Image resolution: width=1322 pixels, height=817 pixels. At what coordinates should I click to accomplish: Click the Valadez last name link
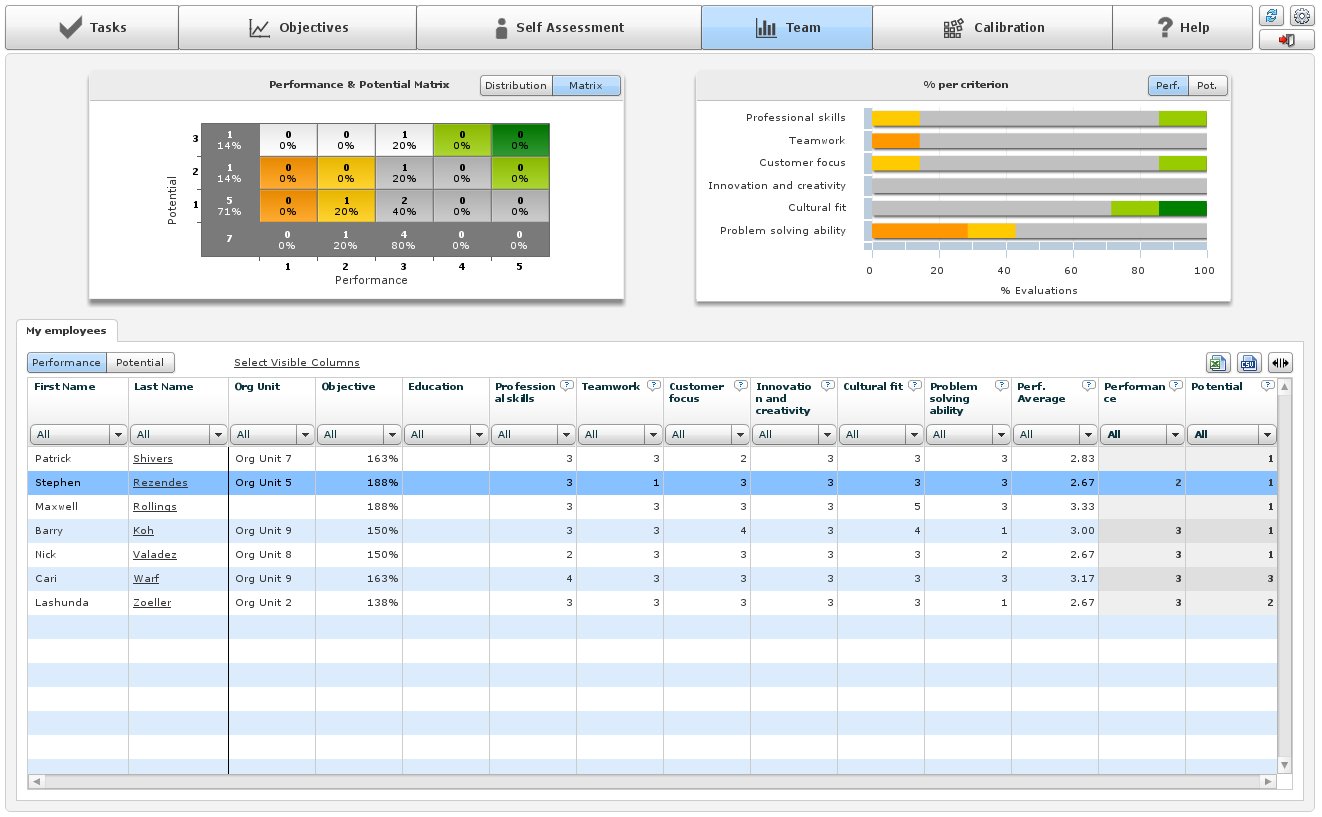(155, 555)
